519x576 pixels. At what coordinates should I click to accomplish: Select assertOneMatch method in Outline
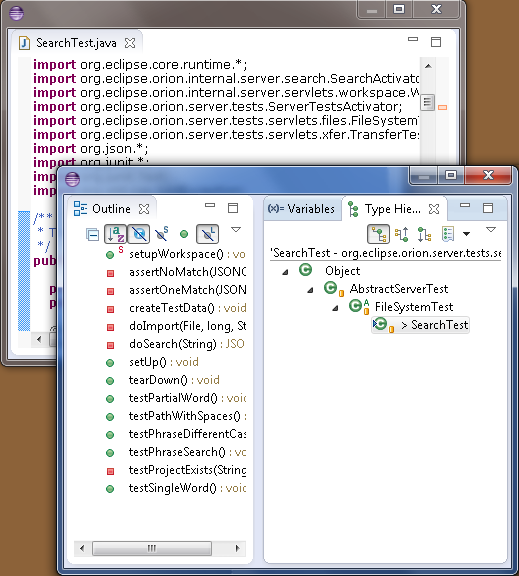tap(187, 290)
